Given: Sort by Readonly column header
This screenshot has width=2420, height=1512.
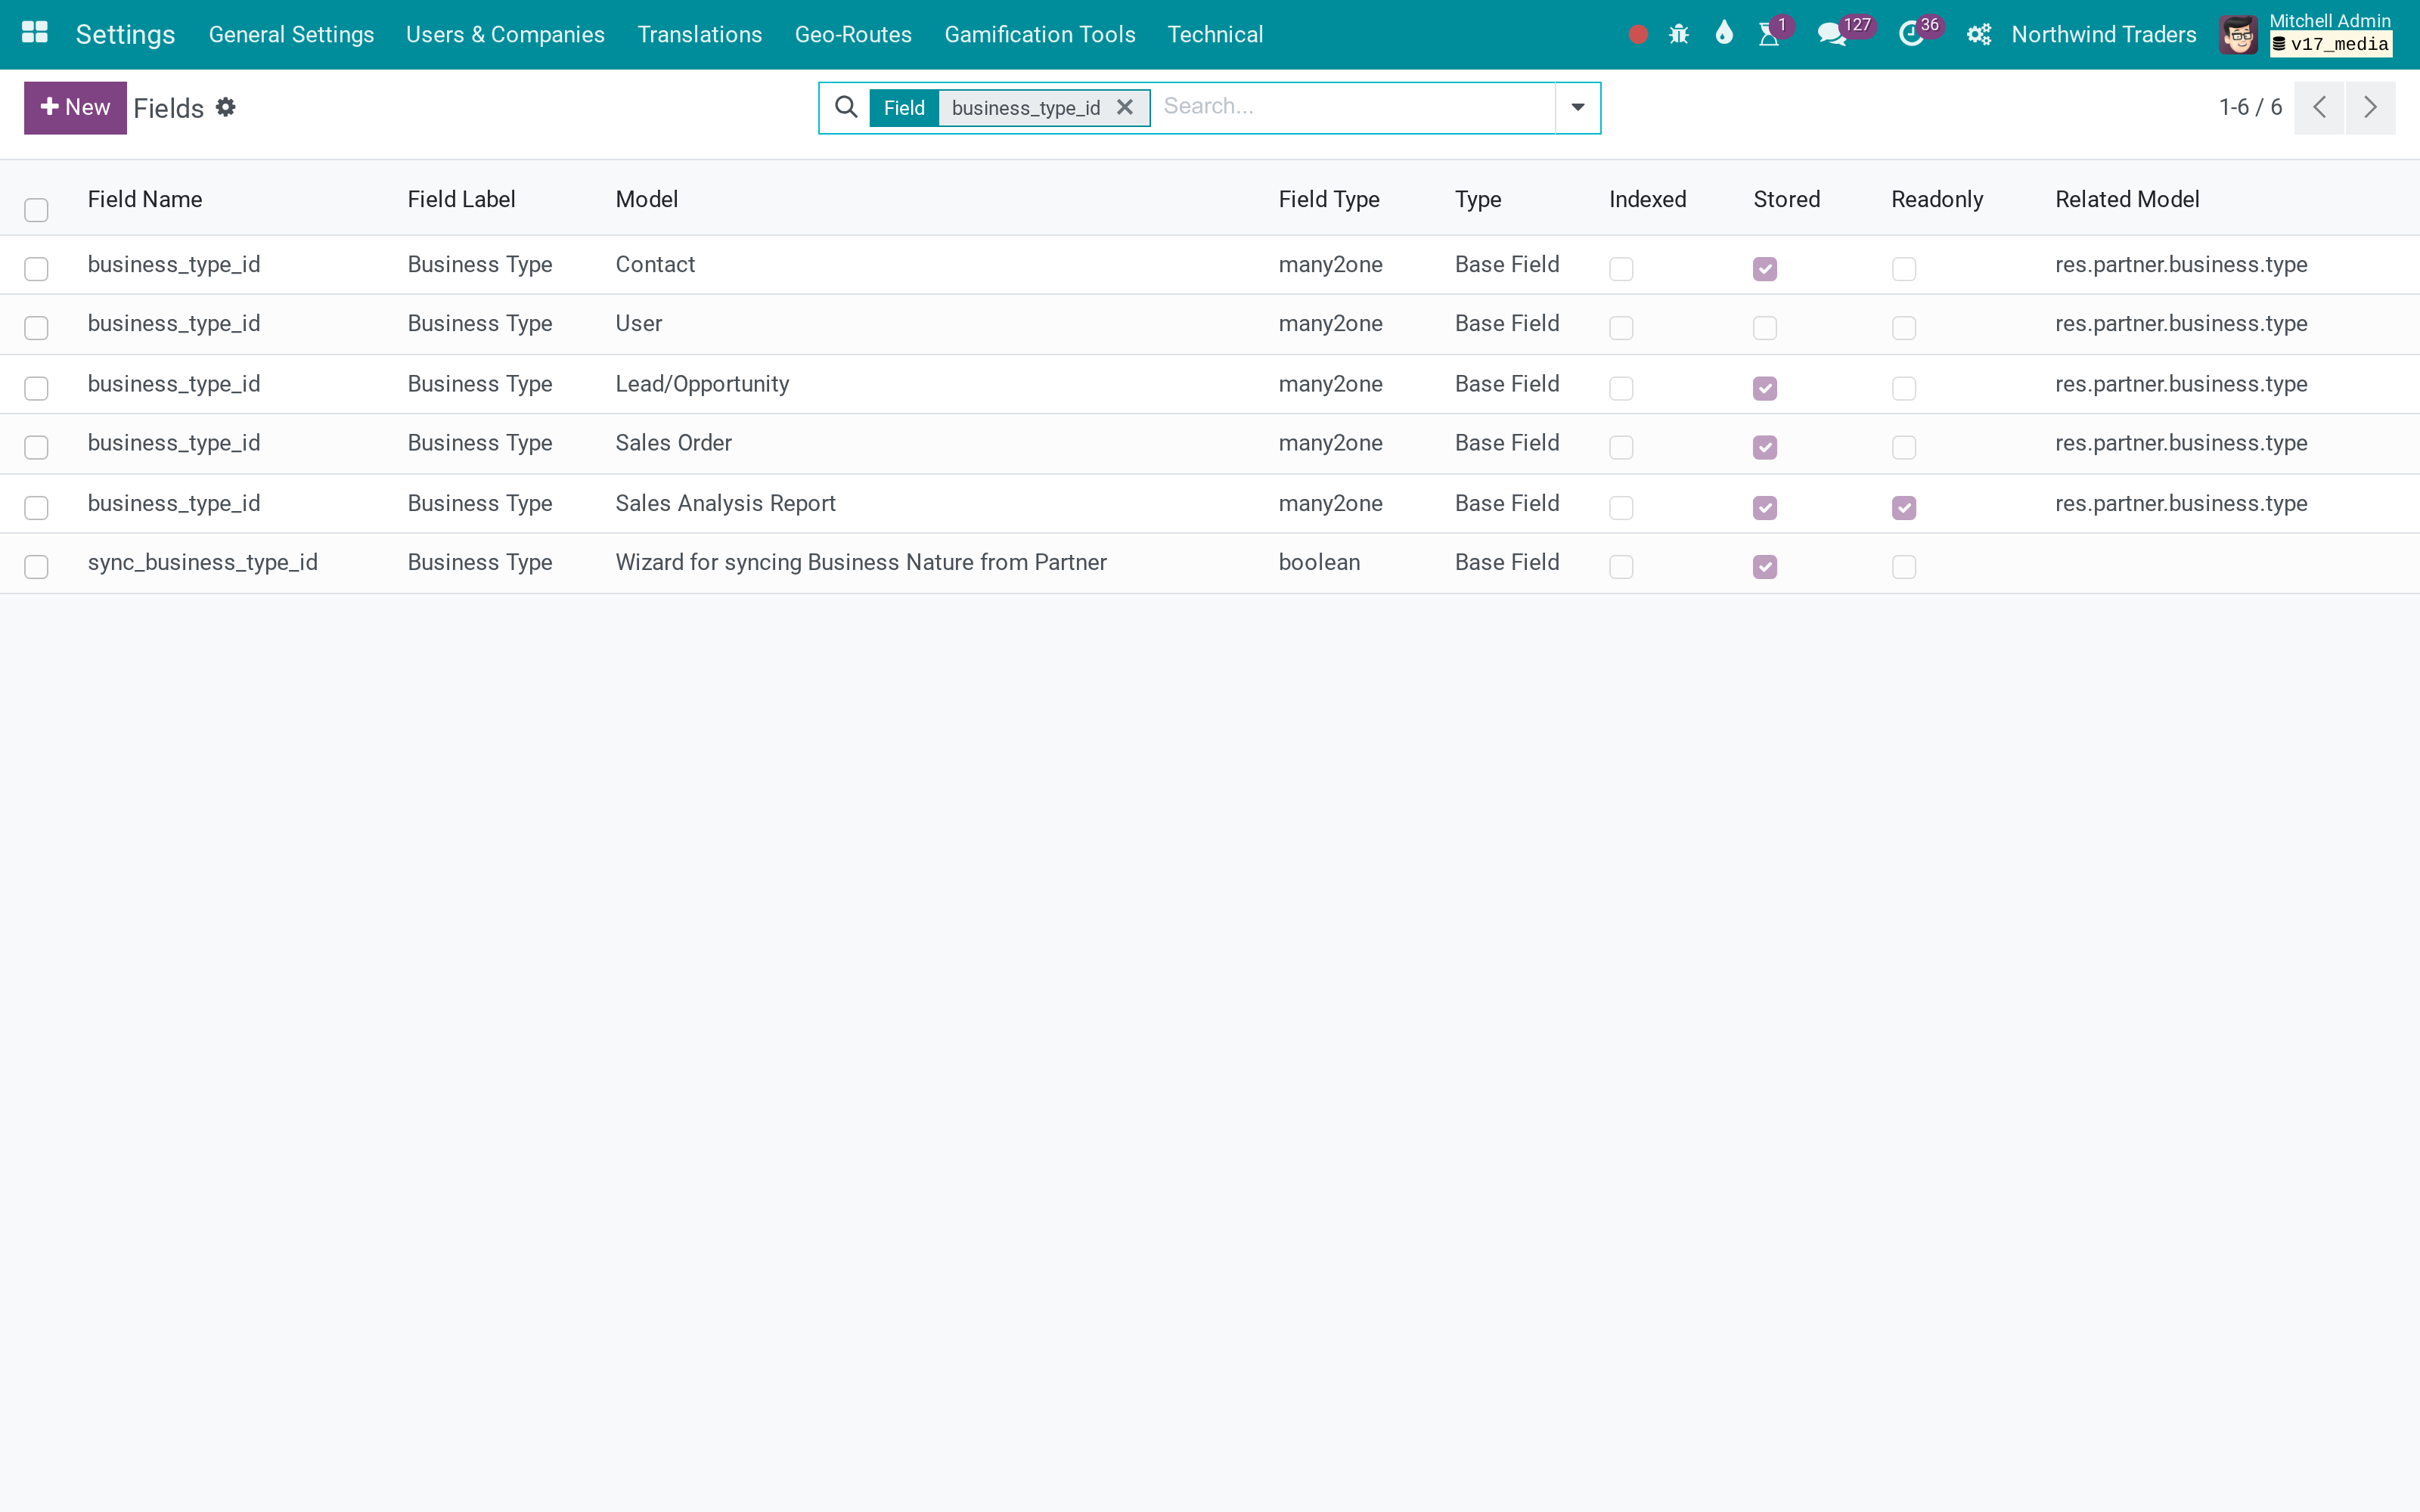Looking at the screenshot, I should pos(1937,199).
